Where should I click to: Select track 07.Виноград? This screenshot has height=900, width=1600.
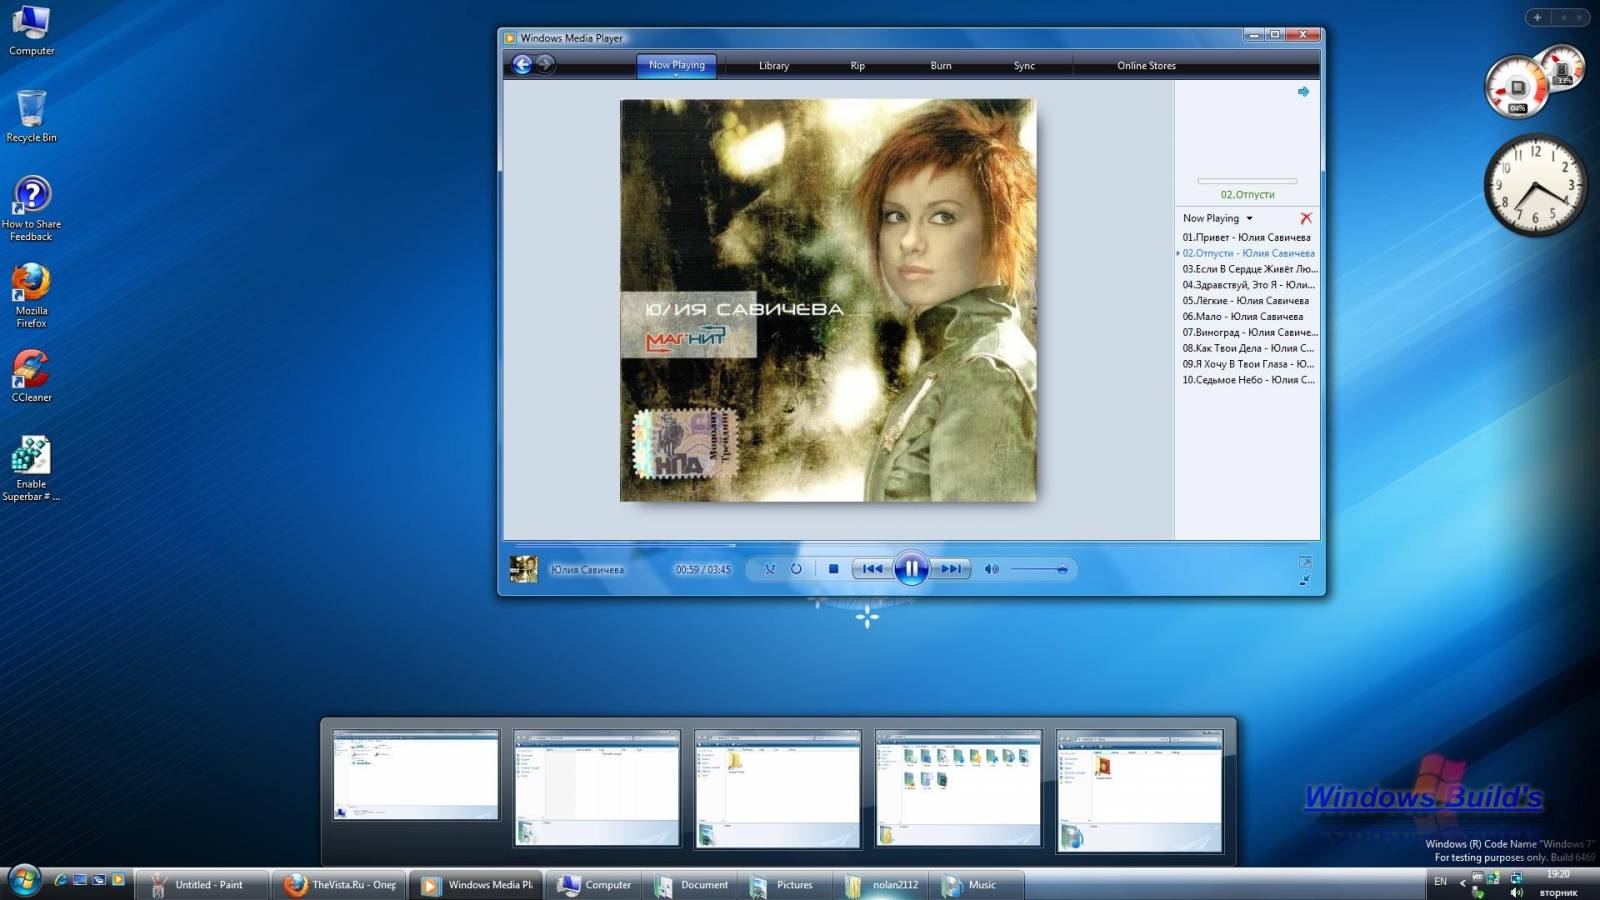(1250, 333)
